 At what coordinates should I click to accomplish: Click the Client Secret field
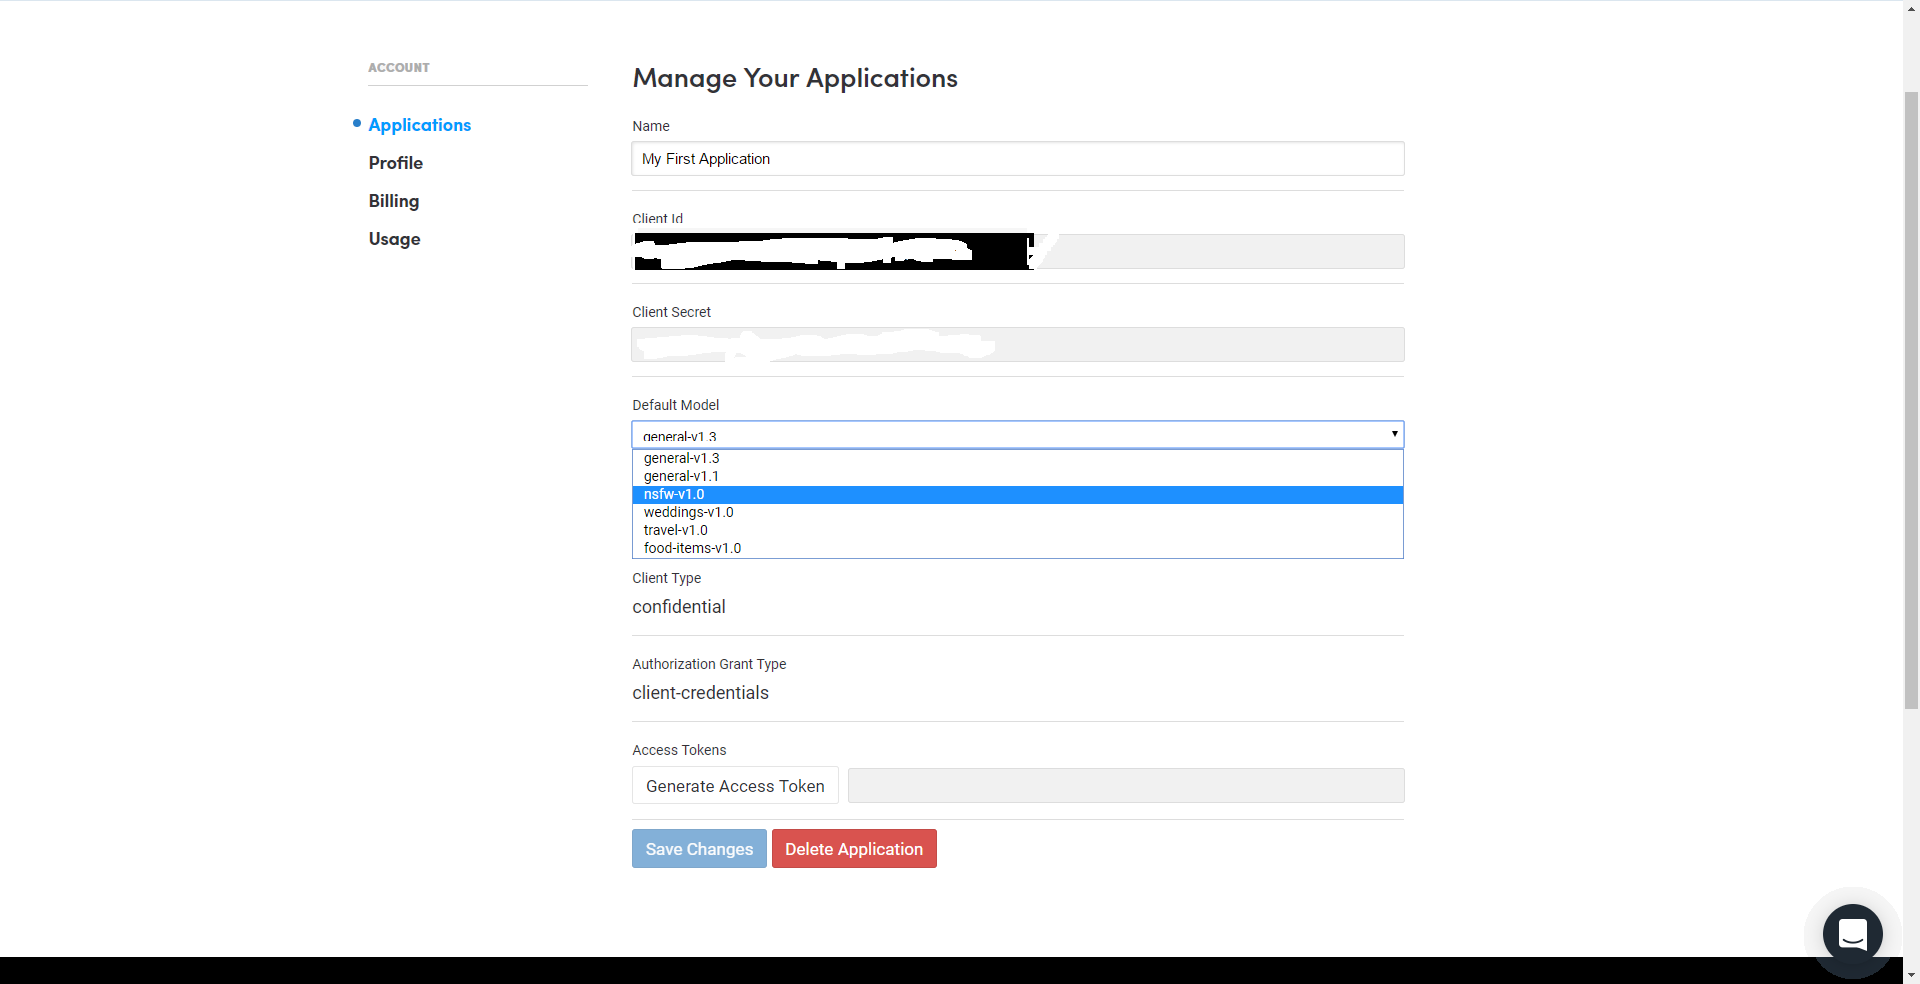(1200, 345)
